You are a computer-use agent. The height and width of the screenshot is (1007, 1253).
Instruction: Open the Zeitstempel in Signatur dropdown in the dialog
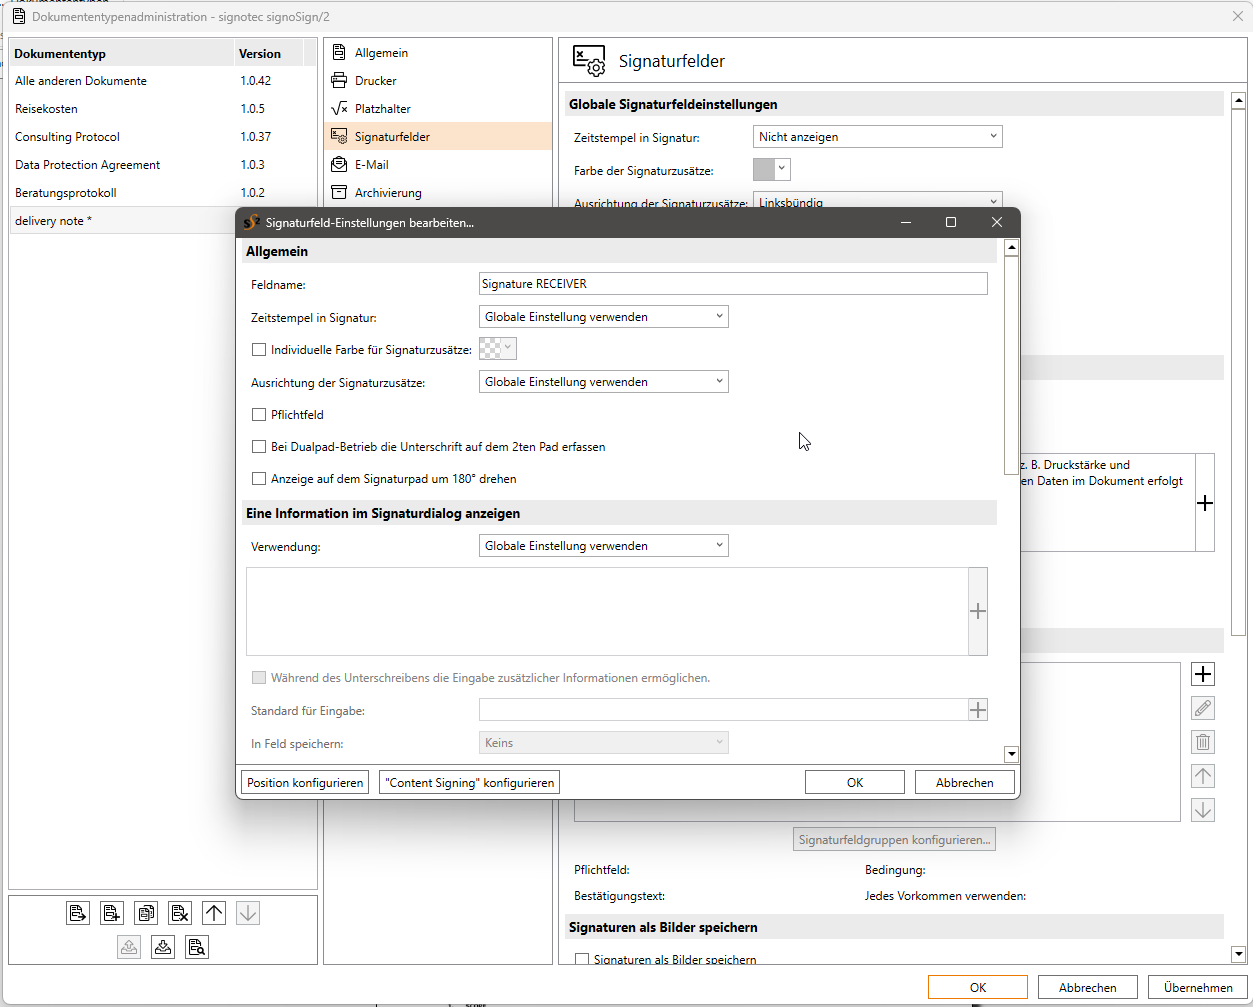tap(603, 317)
